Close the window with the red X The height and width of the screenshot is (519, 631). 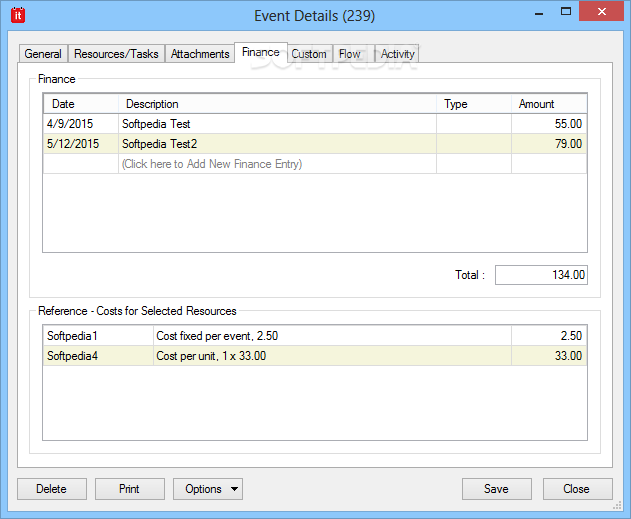pyautogui.click(x=601, y=11)
